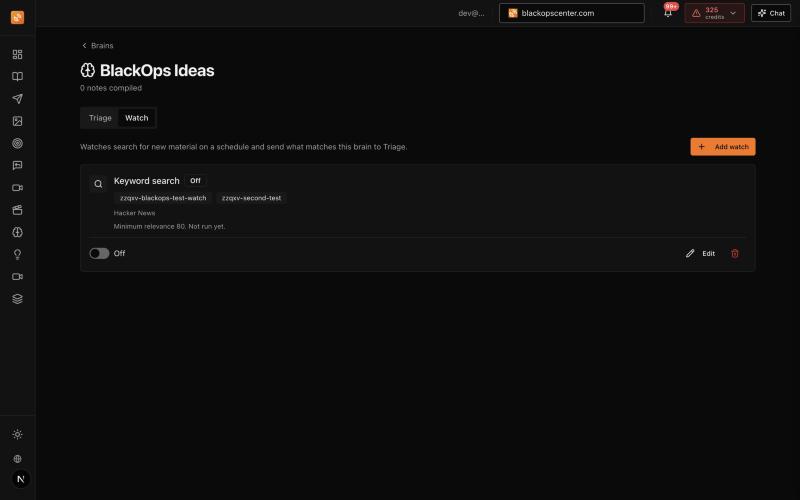Viewport: 800px width, 500px height.
Task: Click the Add watch button
Action: point(723,146)
